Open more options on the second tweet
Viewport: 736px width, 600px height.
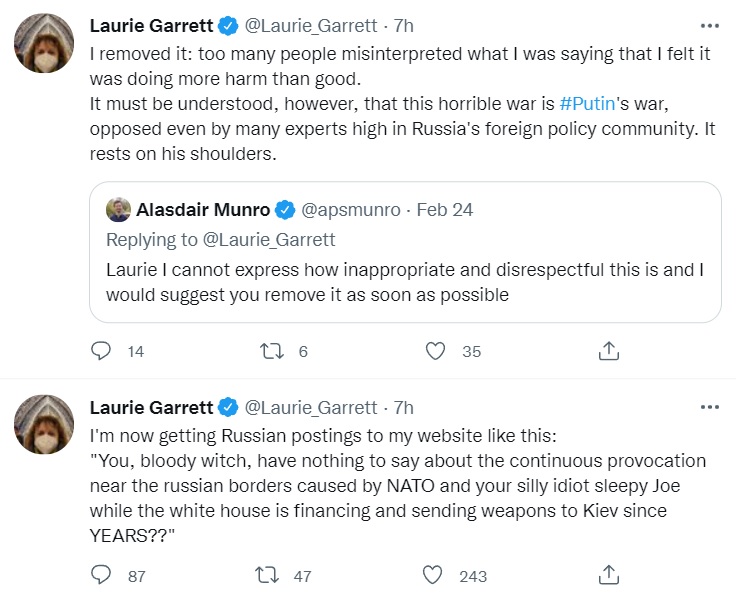709,407
